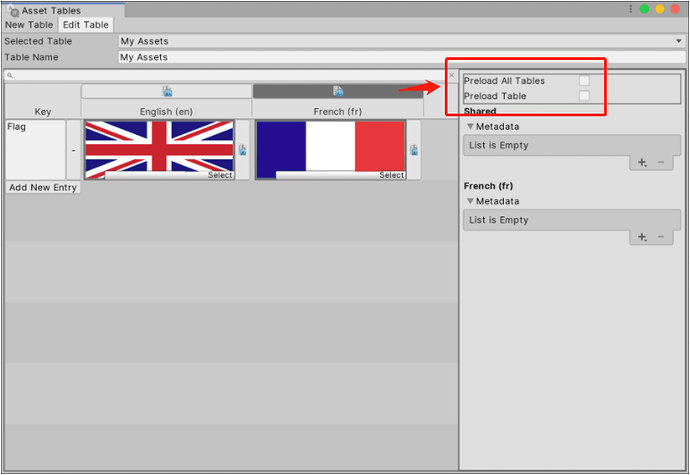Enable Preload Table checkbox
This screenshot has width=690, height=475.
tap(584, 96)
